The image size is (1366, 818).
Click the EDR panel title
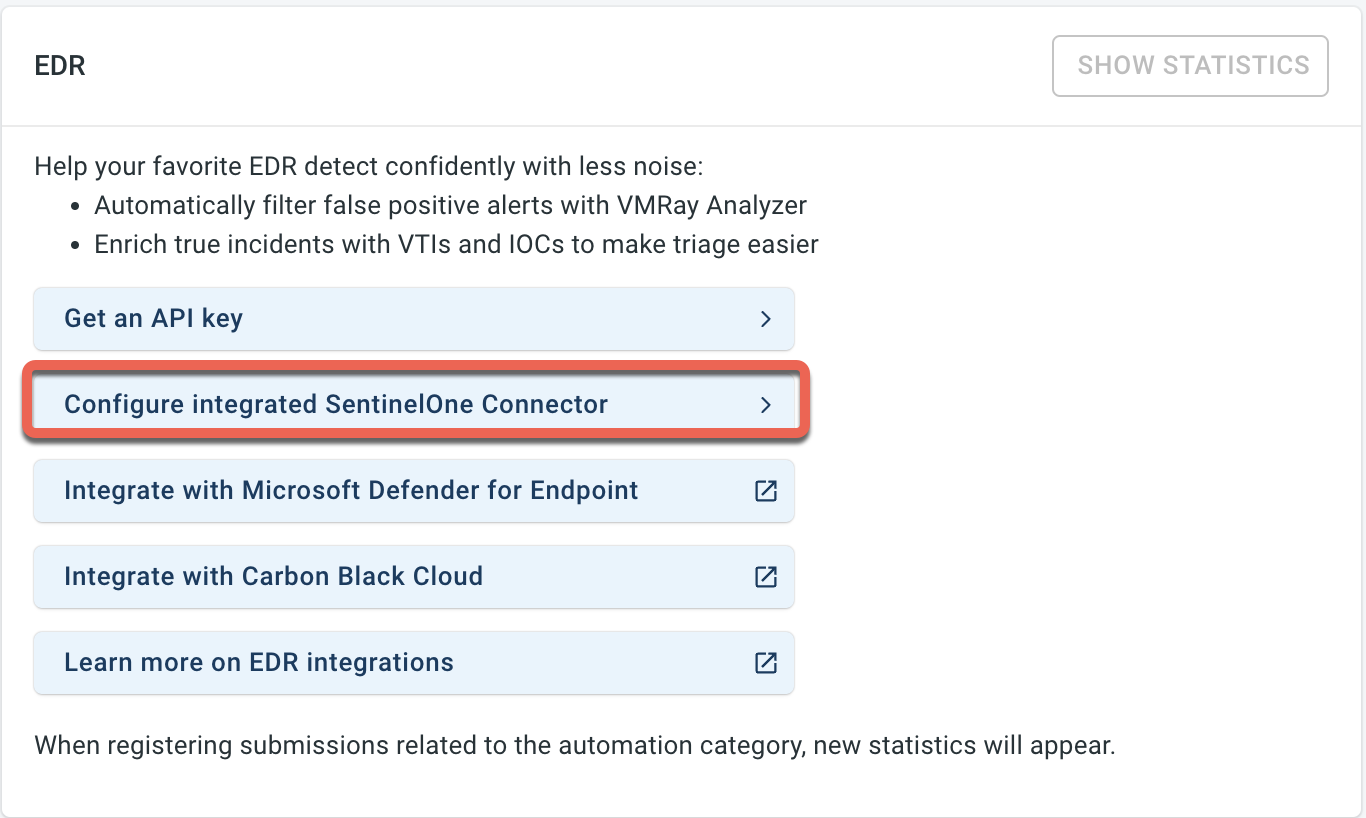[60, 66]
